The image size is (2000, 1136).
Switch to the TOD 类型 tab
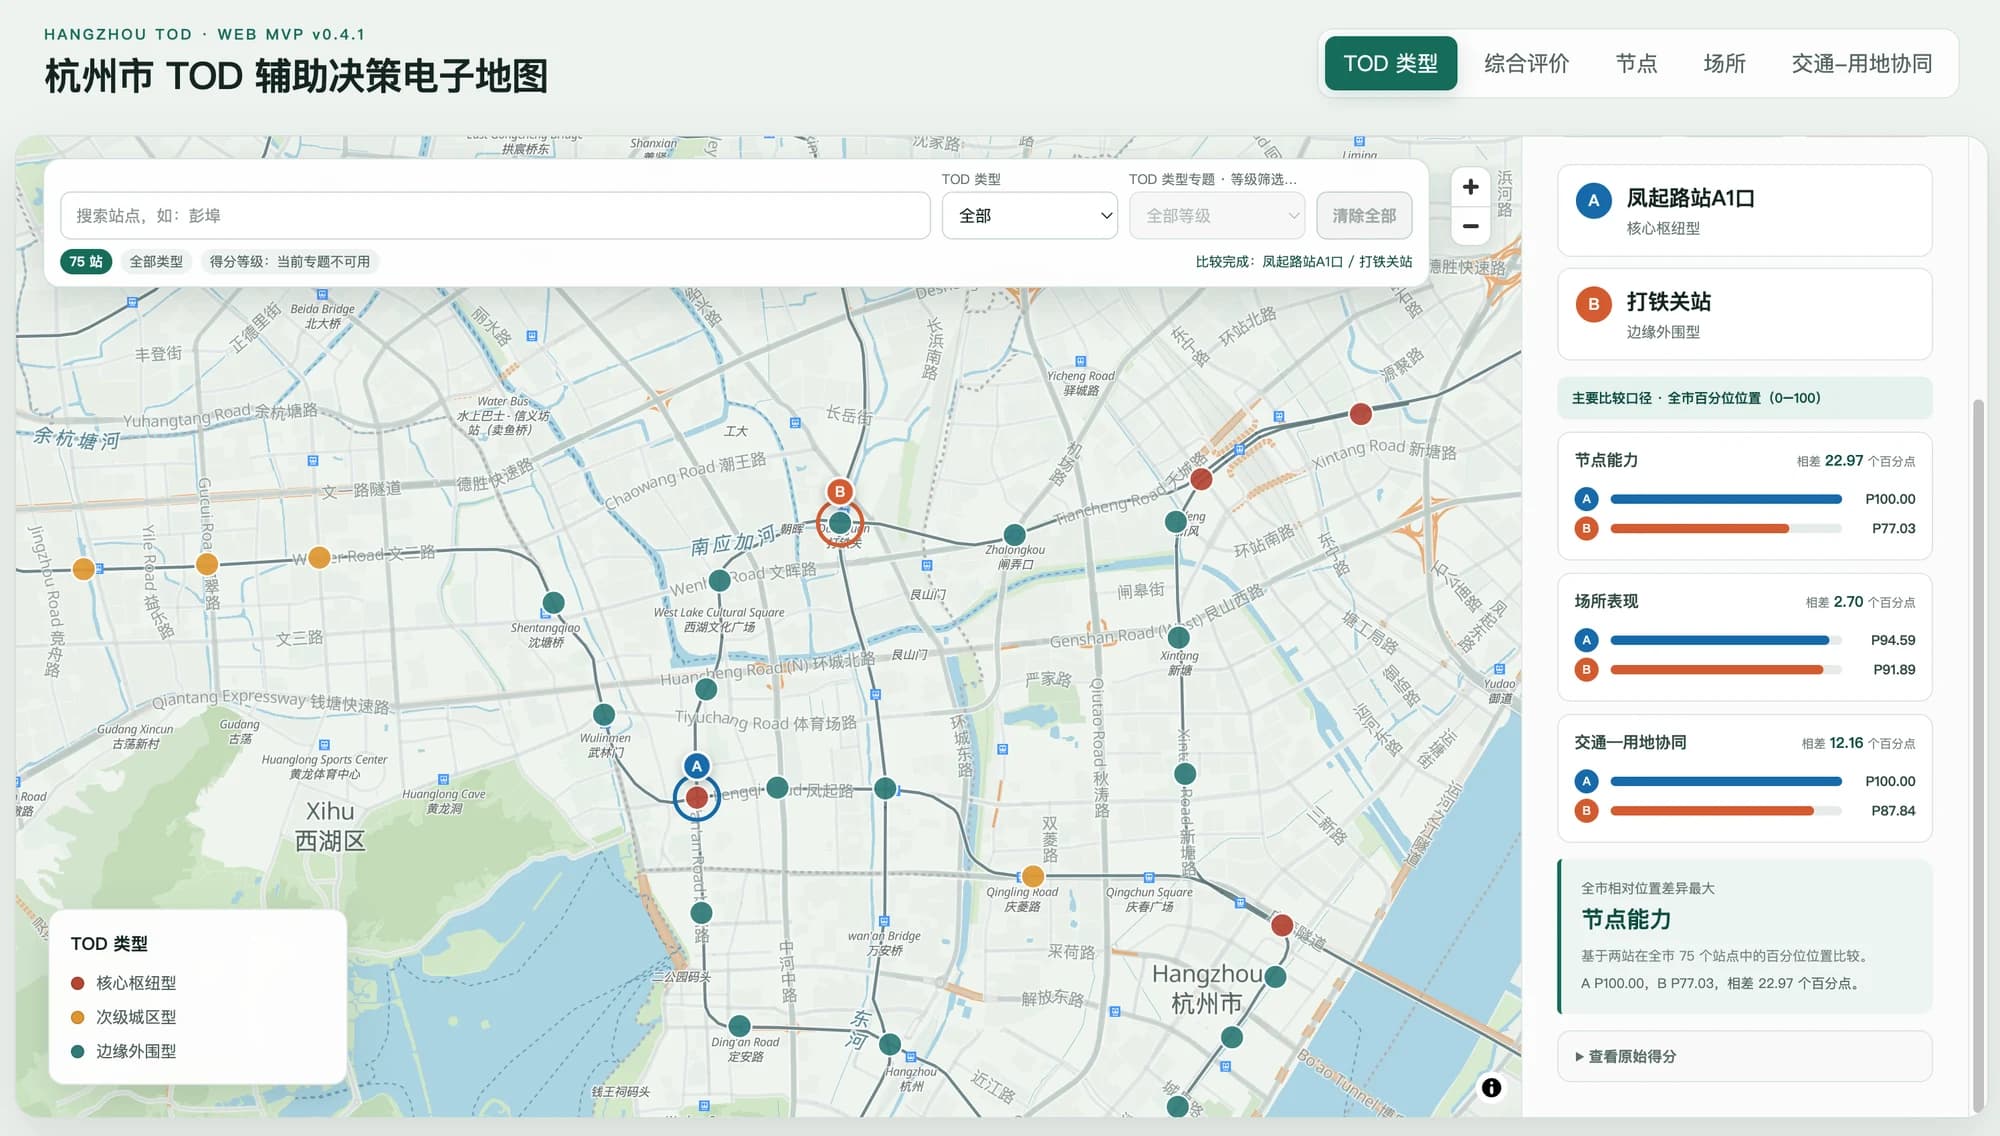pos(1390,63)
